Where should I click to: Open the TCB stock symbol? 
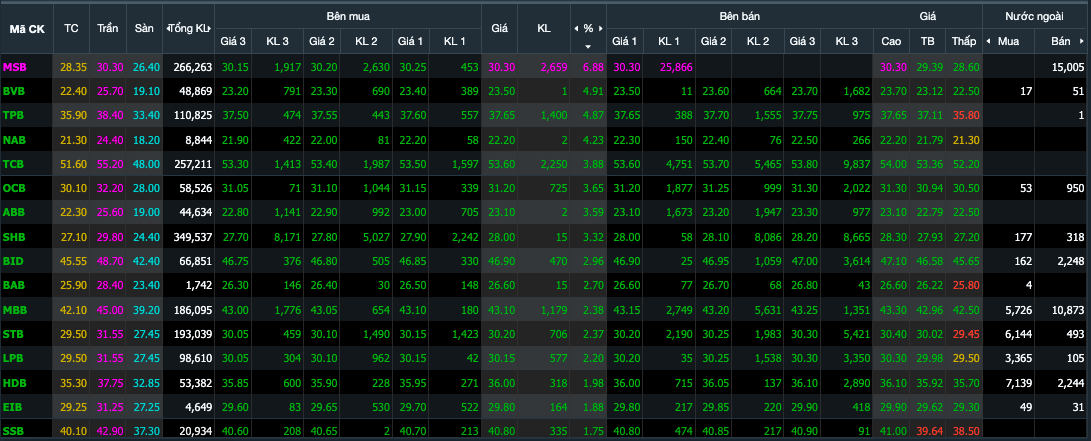(x=14, y=163)
